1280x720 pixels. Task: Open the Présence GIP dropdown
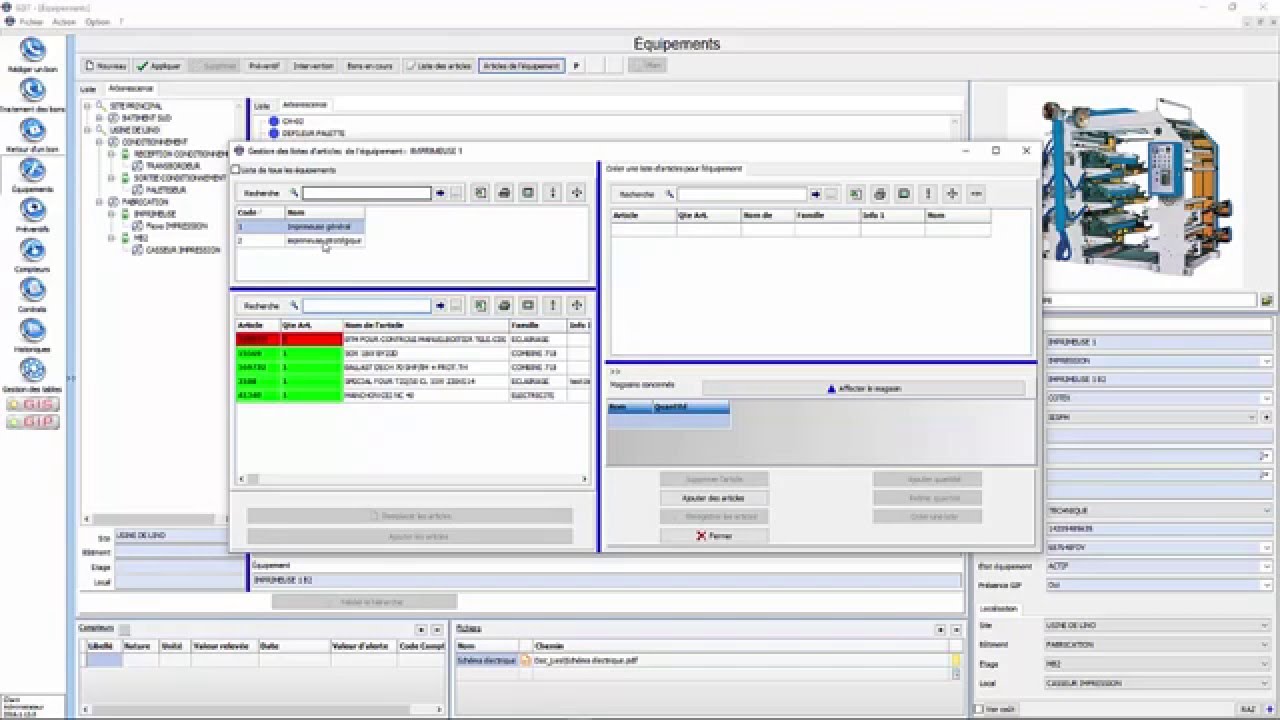(x=1266, y=585)
